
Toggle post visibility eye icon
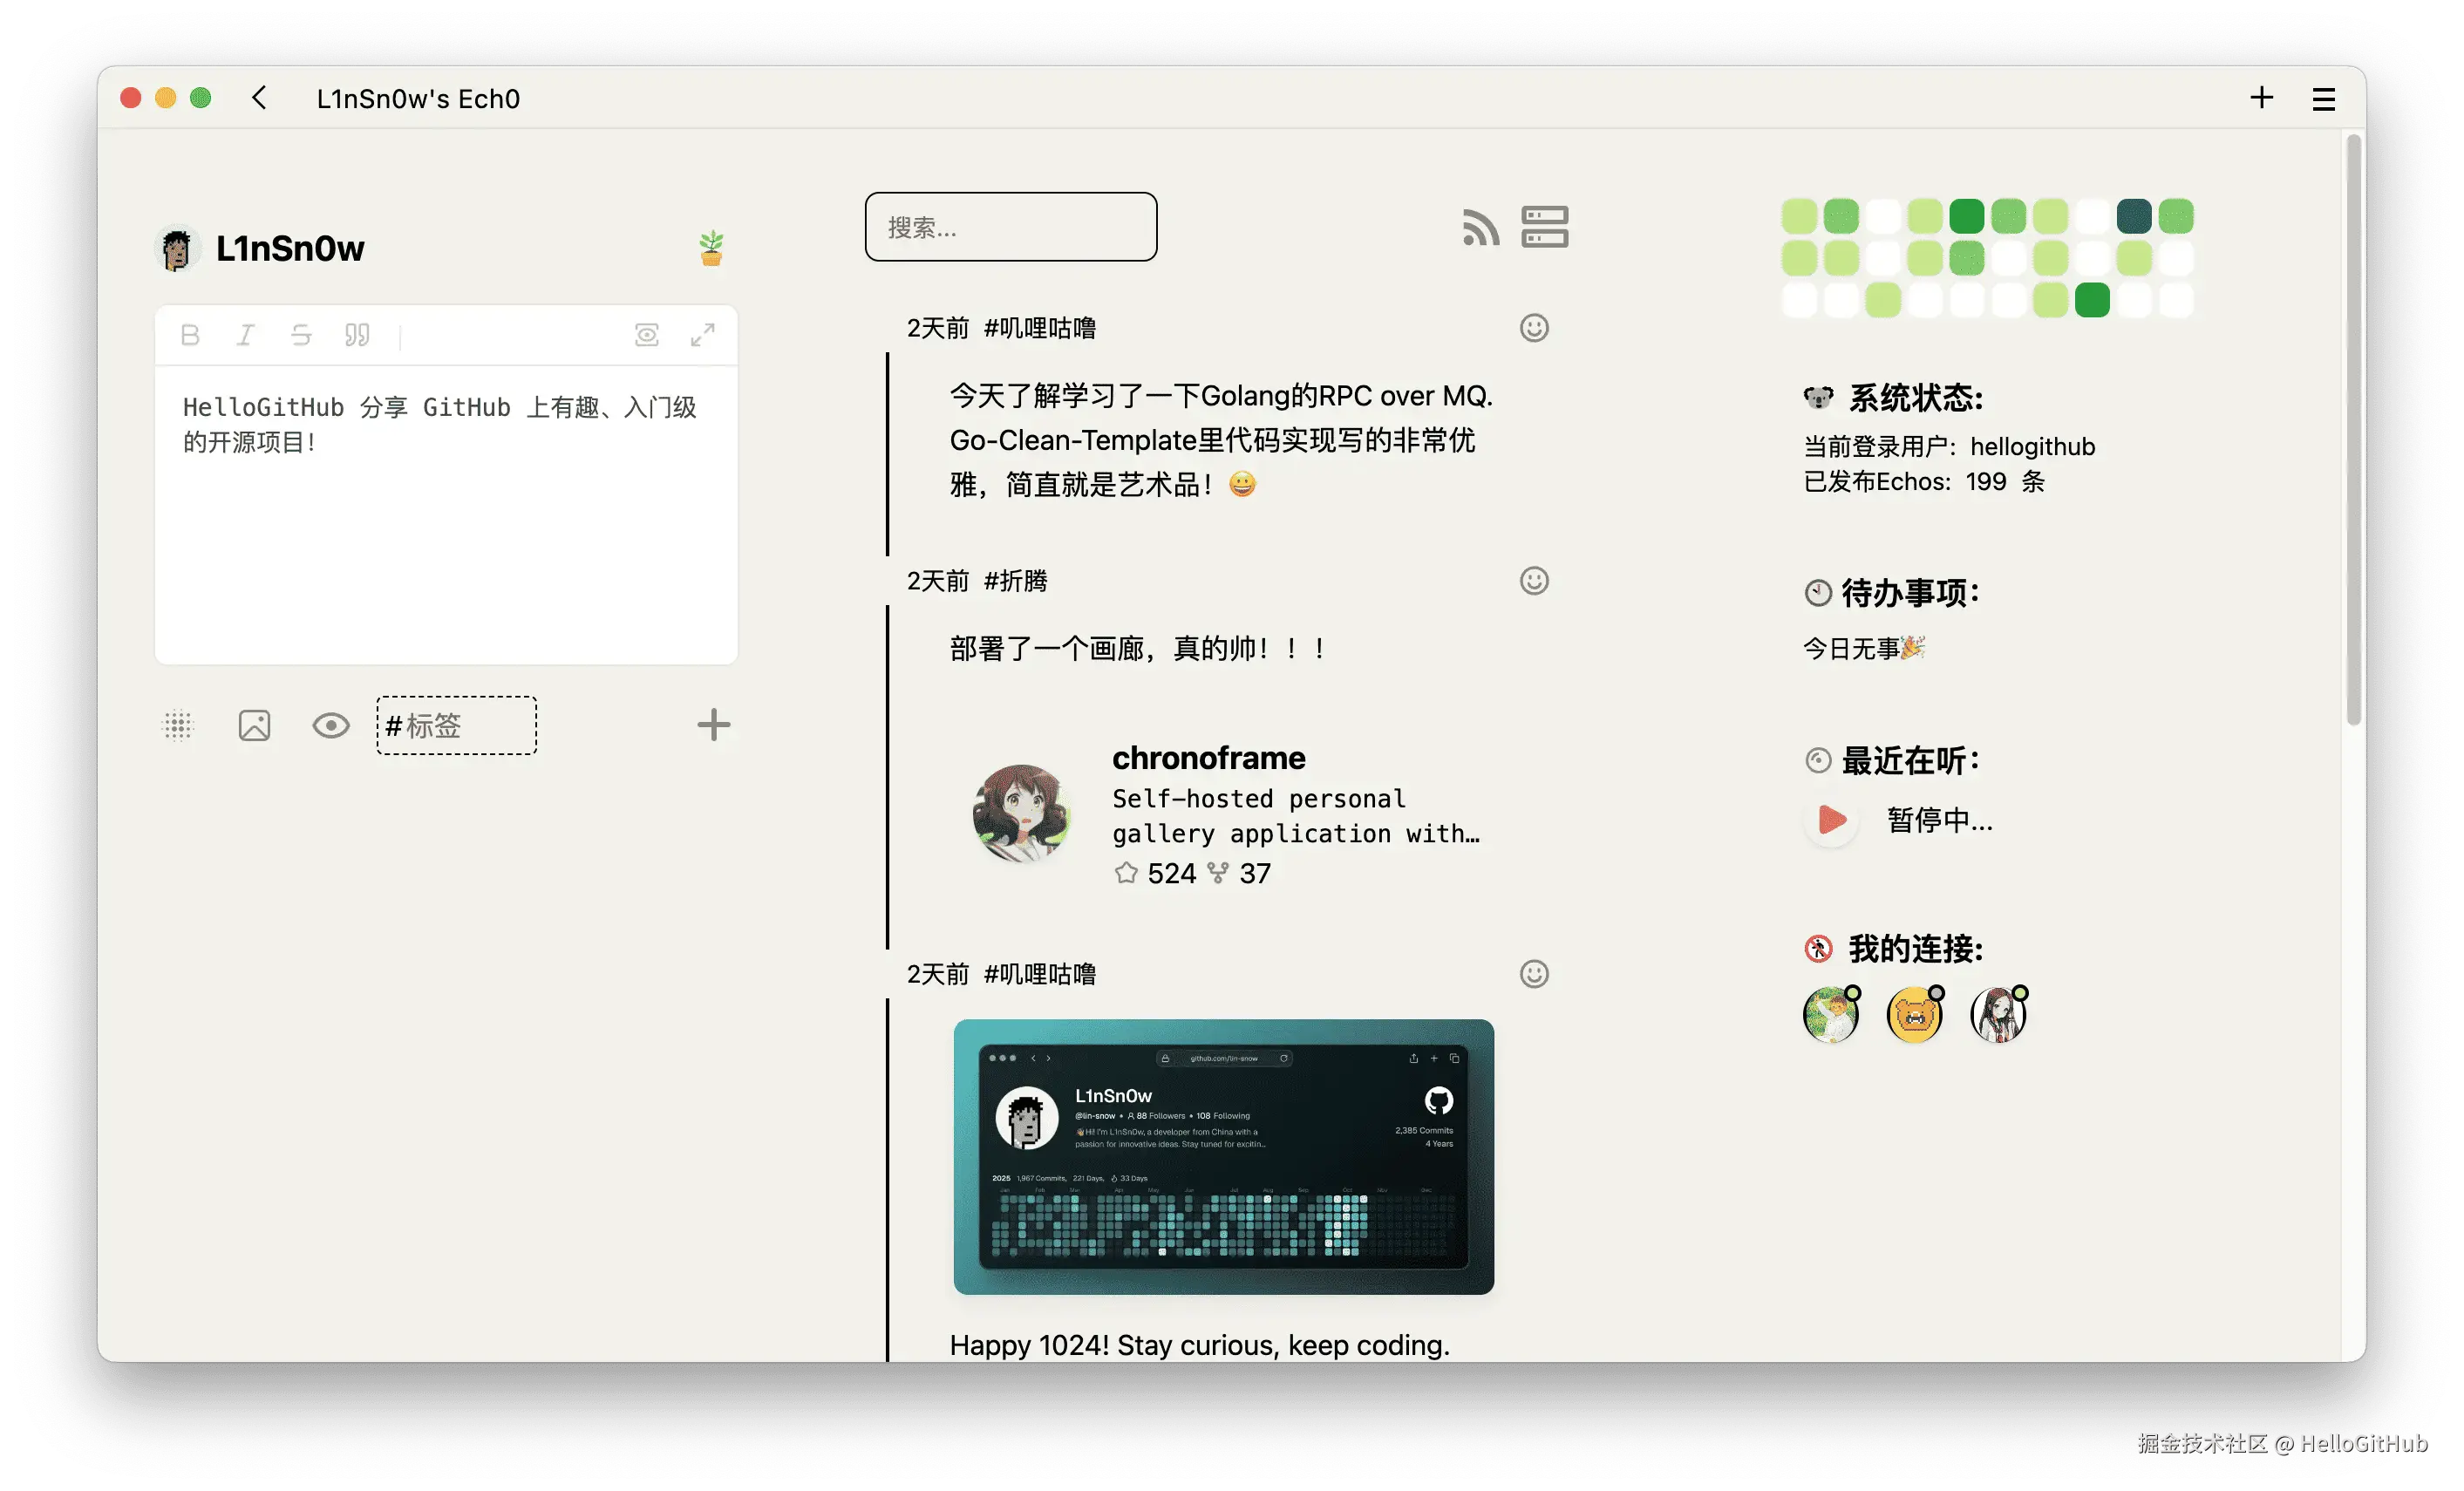pos(331,725)
